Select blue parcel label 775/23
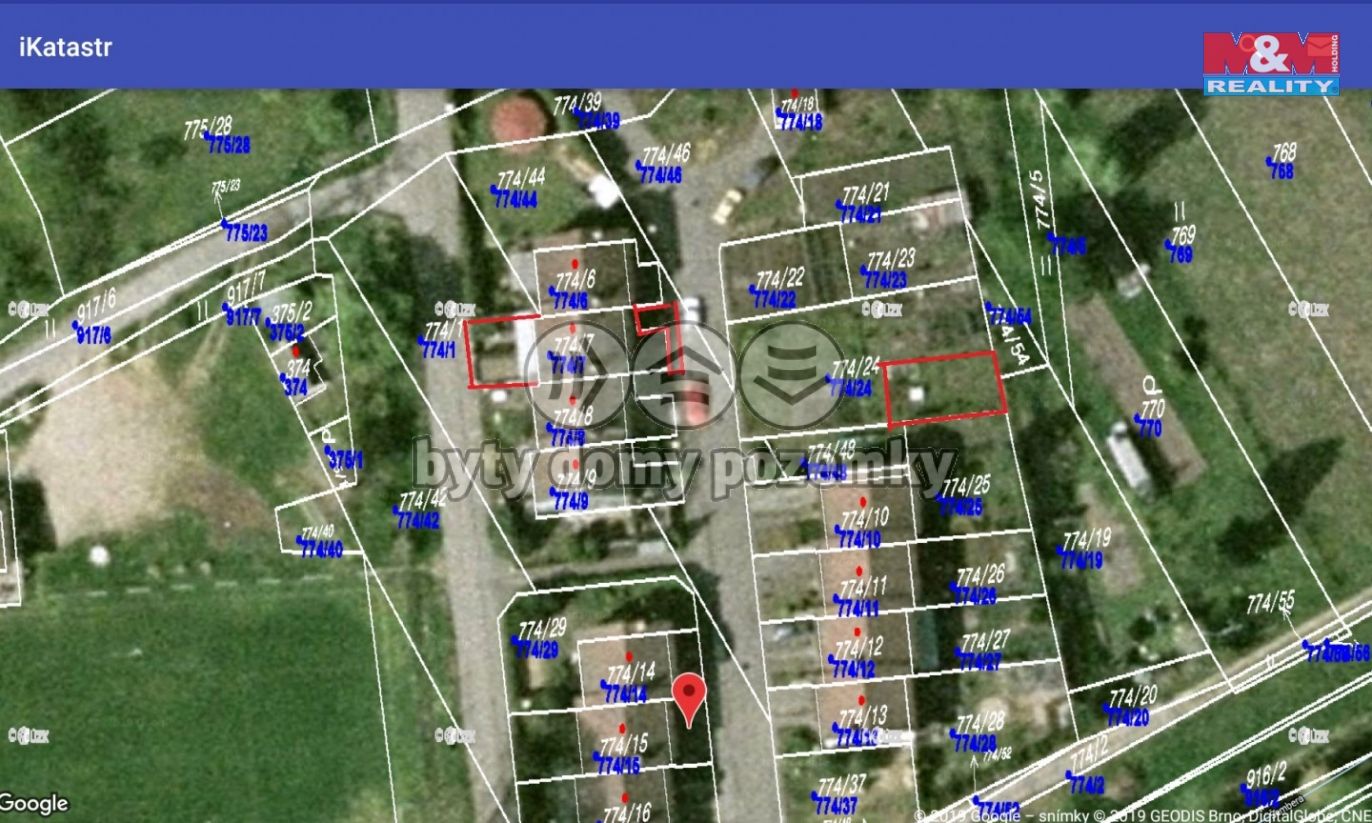 (x=245, y=233)
